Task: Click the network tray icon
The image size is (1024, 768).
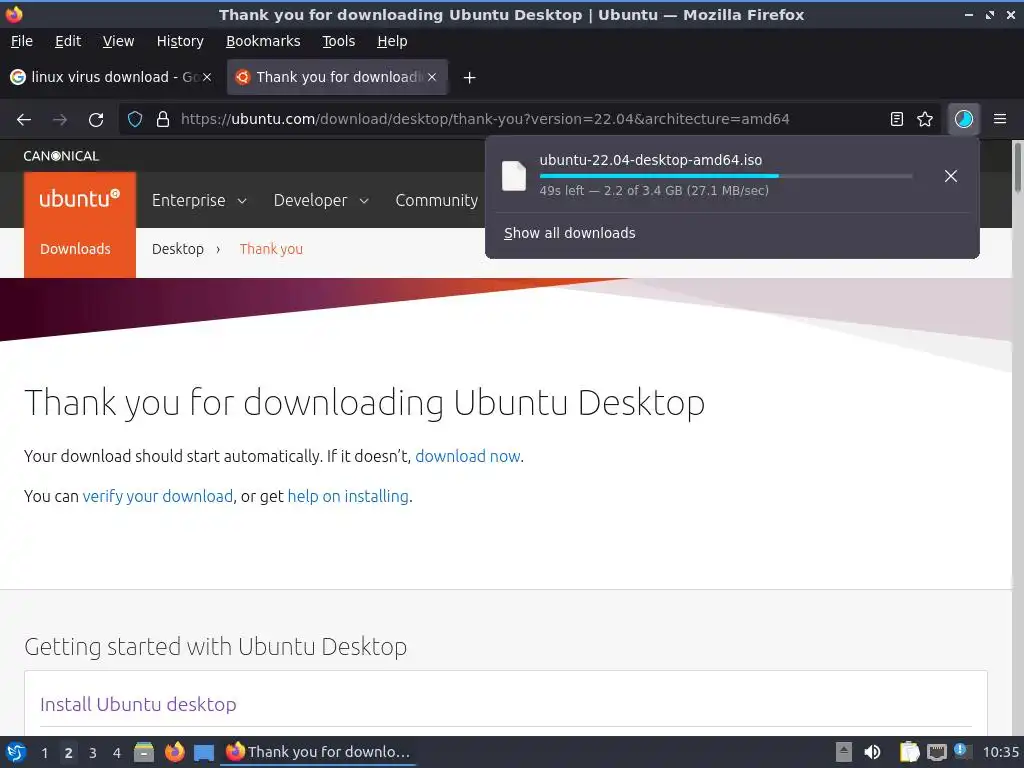Action: (x=937, y=752)
